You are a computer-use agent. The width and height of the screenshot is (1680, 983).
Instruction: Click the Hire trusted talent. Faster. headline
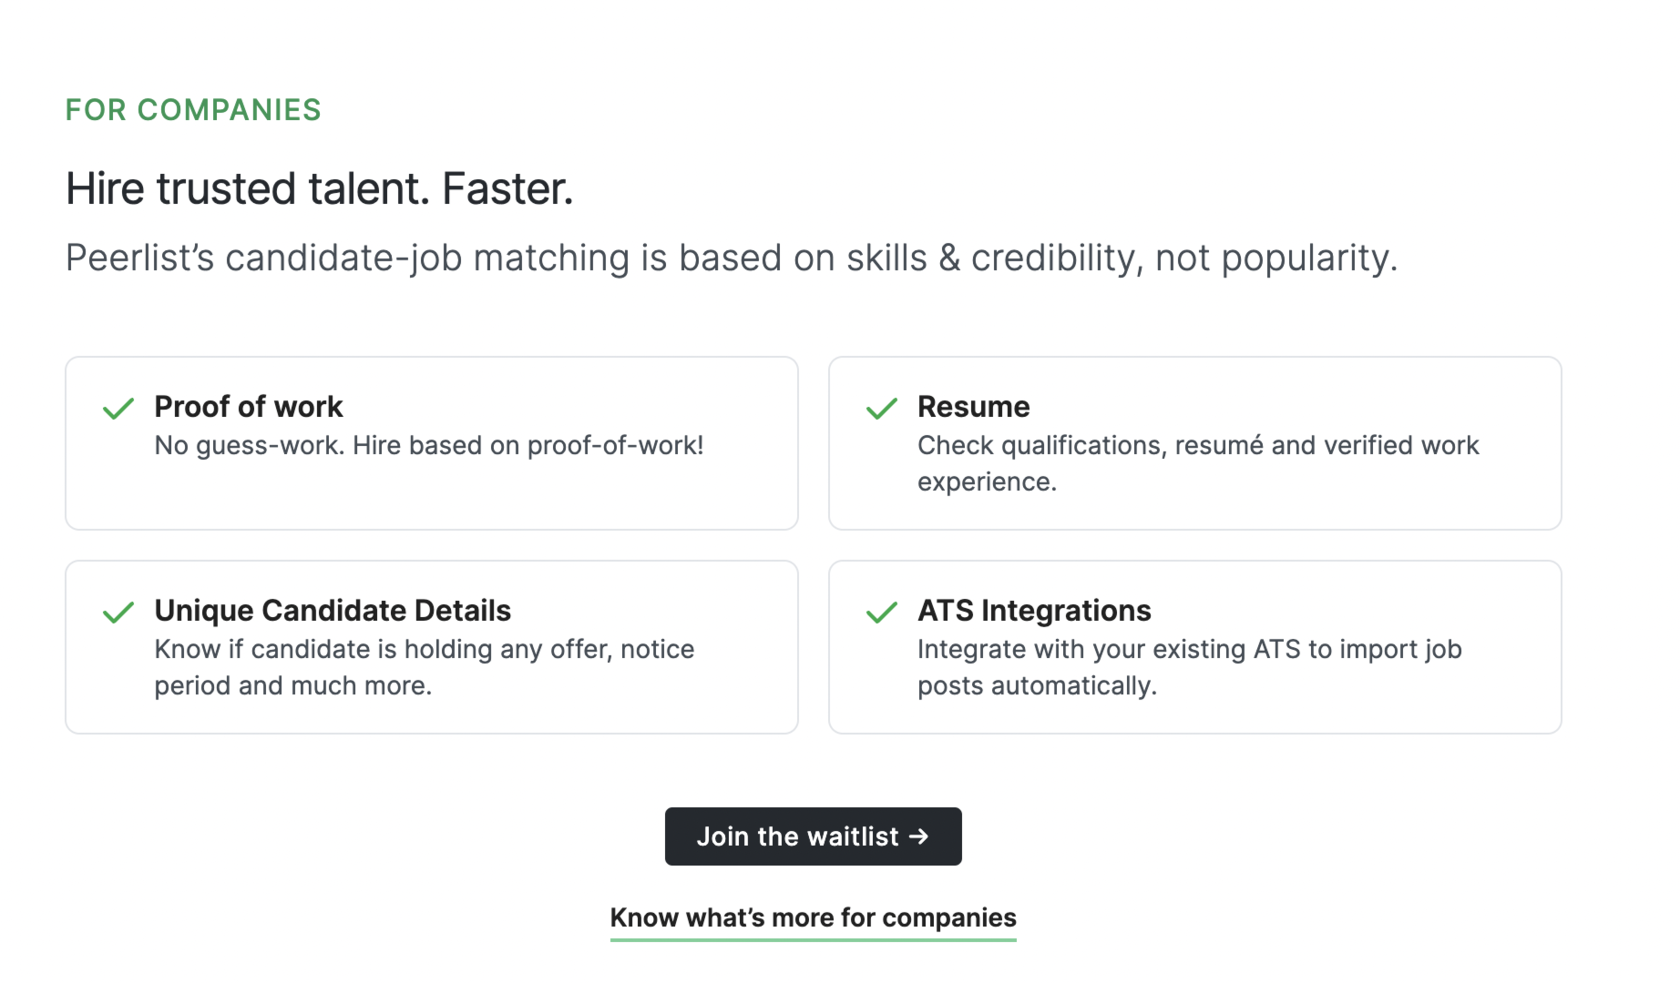[x=319, y=189]
